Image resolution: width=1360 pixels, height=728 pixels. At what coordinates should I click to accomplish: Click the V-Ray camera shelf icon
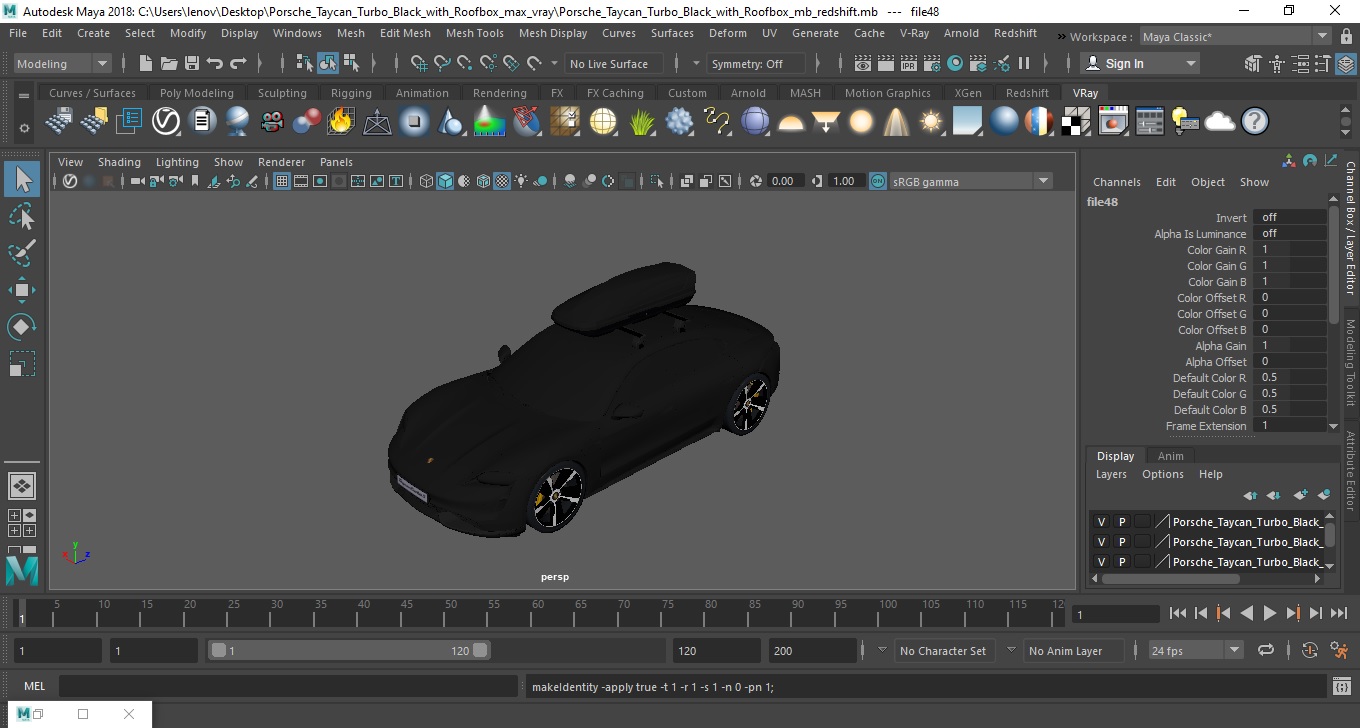pyautogui.click(x=271, y=122)
